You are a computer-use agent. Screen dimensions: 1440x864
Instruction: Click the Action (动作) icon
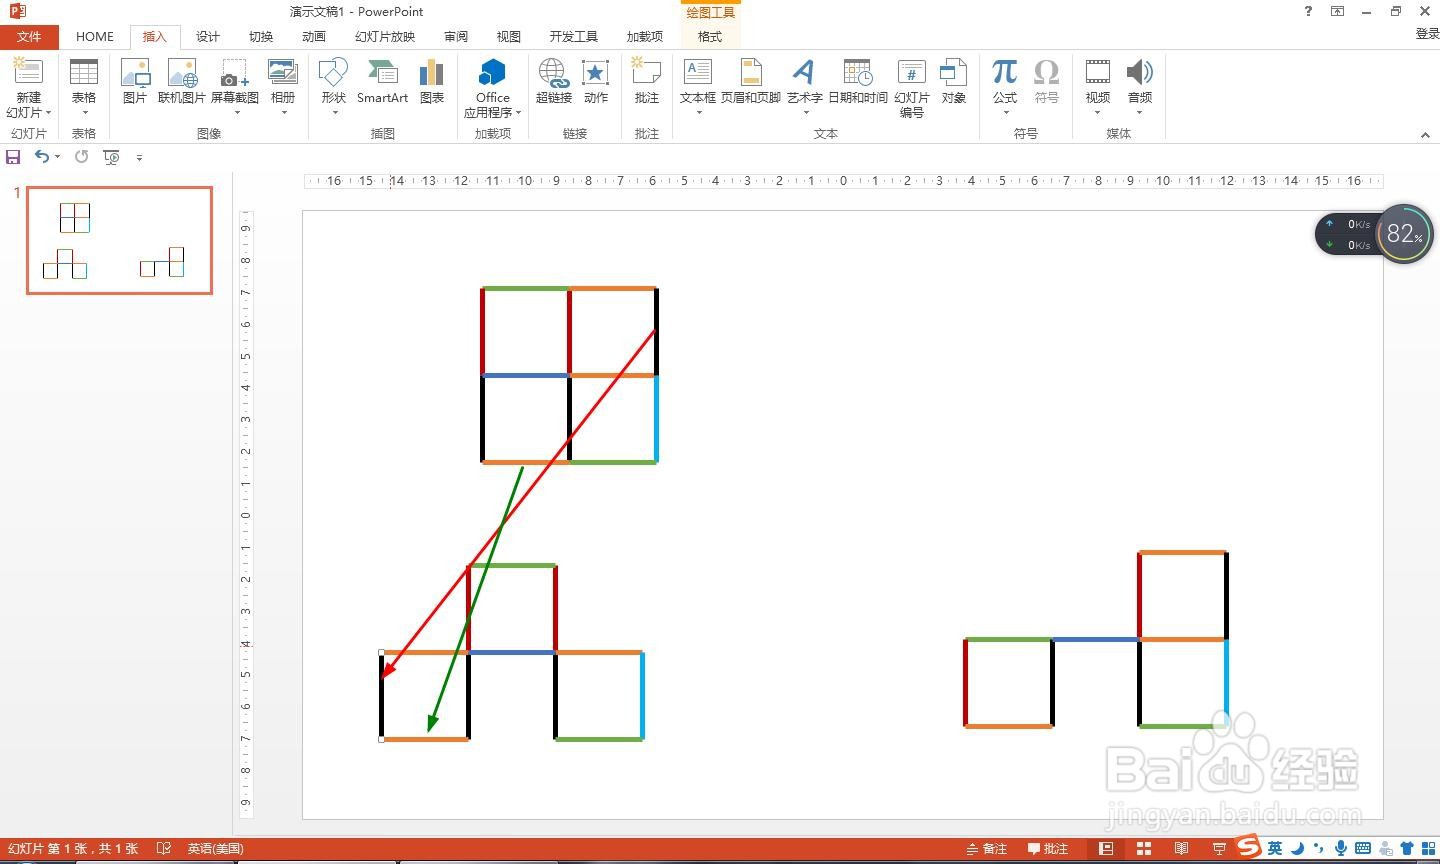click(x=595, y=72)
